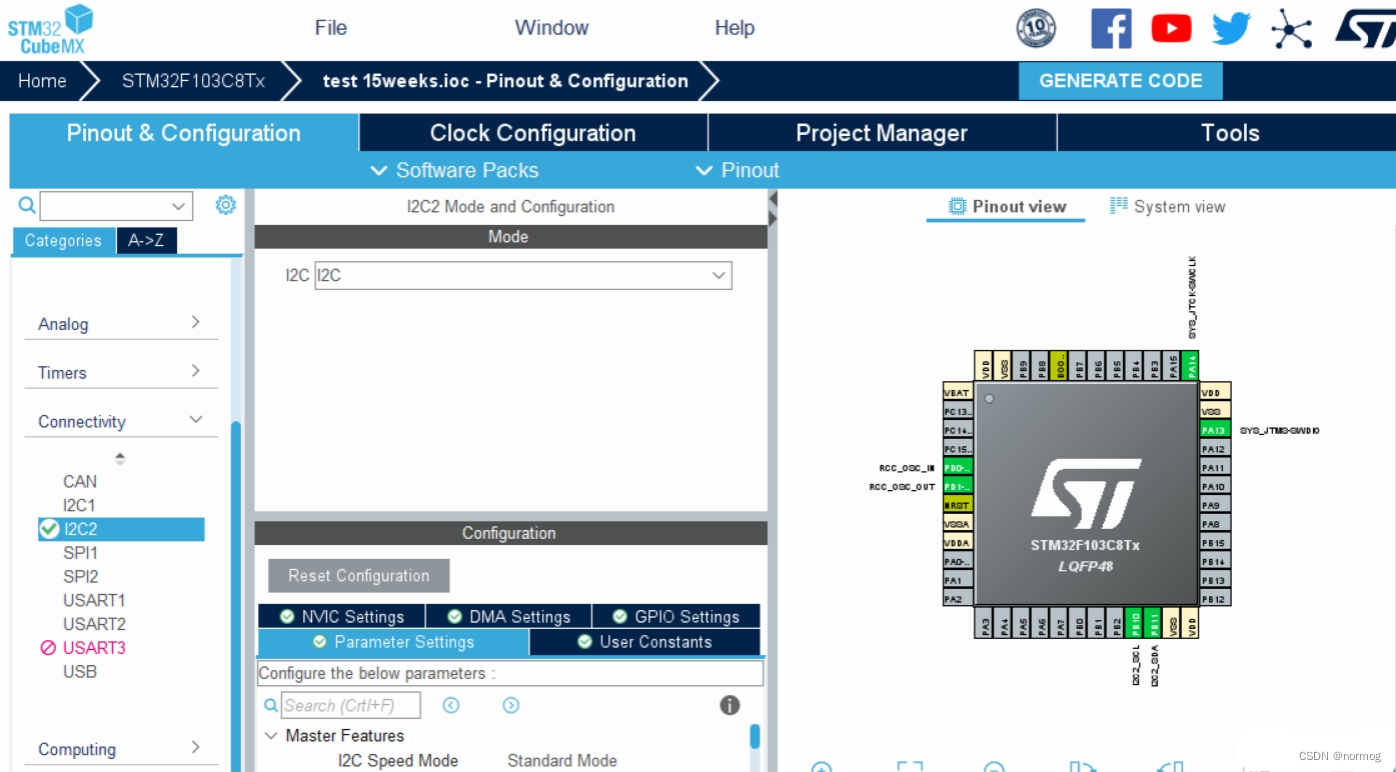Click Reset Configuration button
Viewport: 1396px width, 772px height.
[359, 576]
